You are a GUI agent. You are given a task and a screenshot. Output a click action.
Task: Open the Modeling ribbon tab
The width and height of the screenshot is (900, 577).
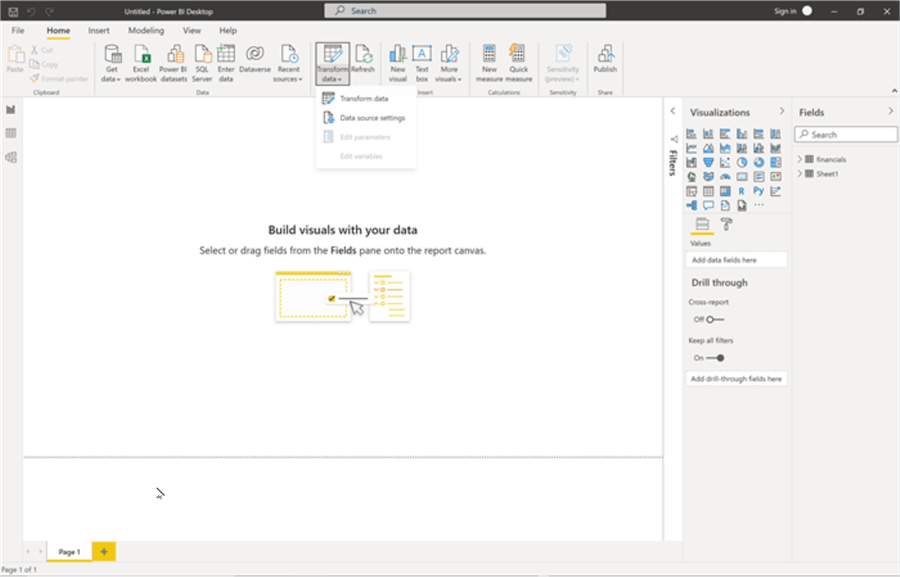pos(146,31)
